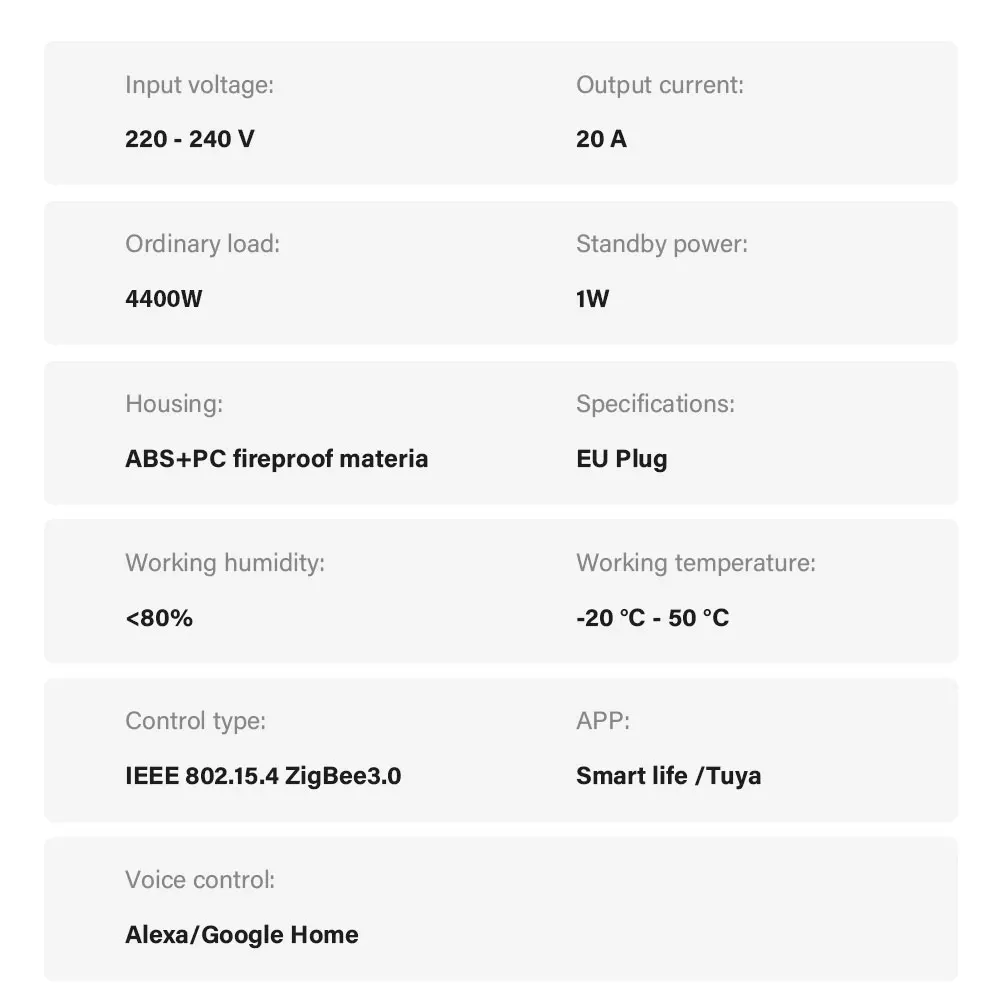
Task: Click the Working humidity label
Action: click(x=224, y=563)
